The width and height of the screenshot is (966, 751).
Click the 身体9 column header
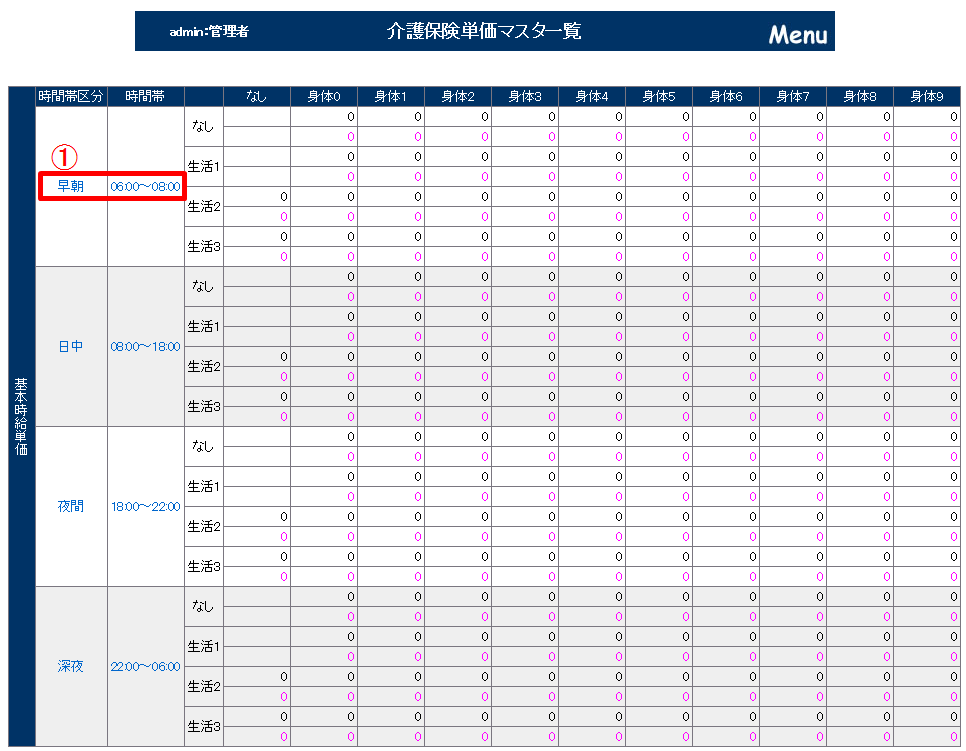point(927,97)
